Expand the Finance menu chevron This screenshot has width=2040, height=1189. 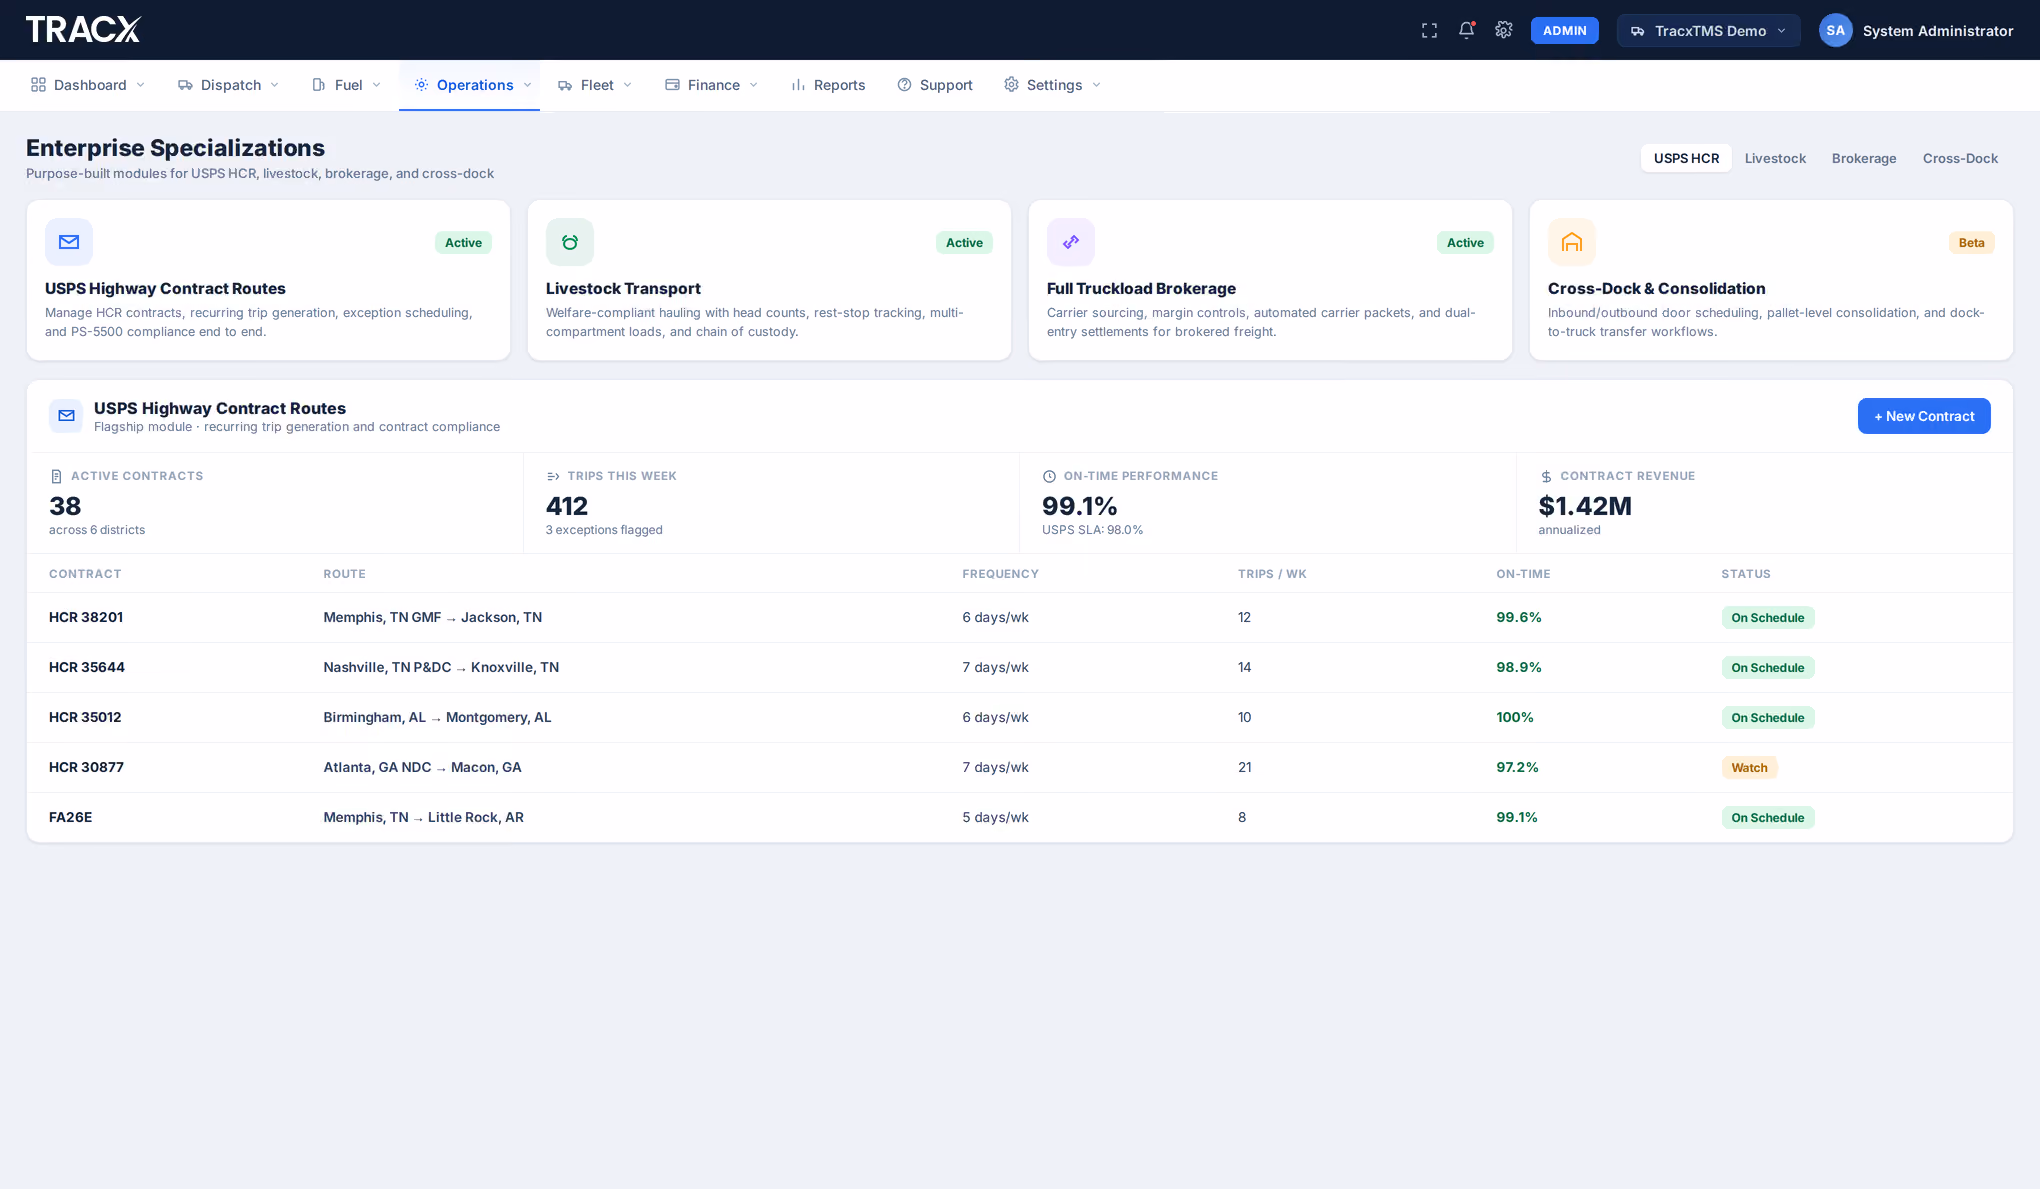click(x=753, y=85)
